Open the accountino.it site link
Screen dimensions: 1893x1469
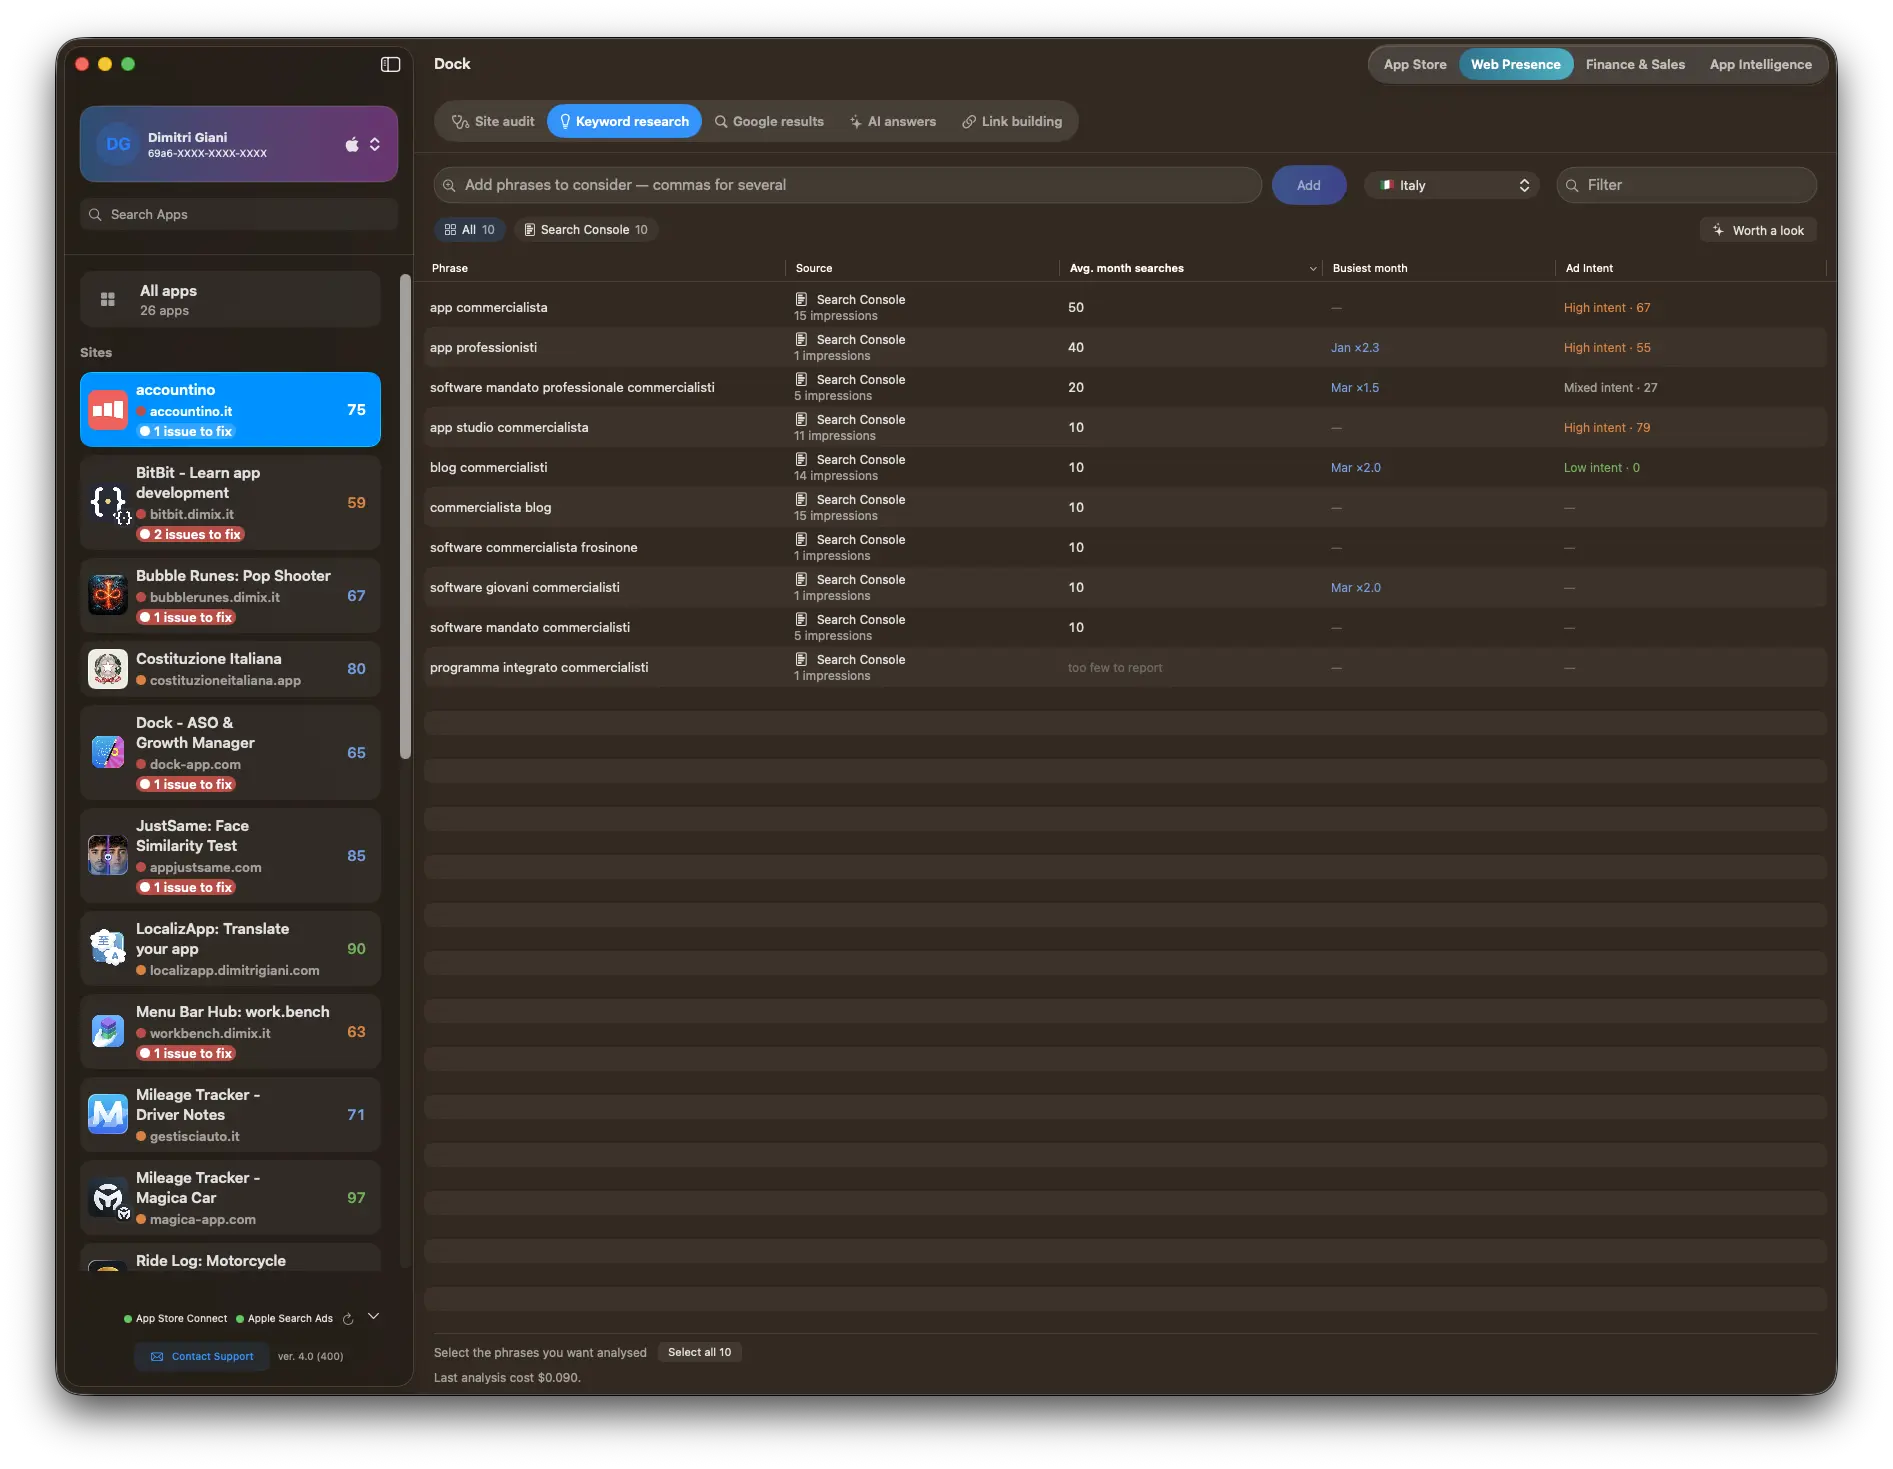point(191,412)
